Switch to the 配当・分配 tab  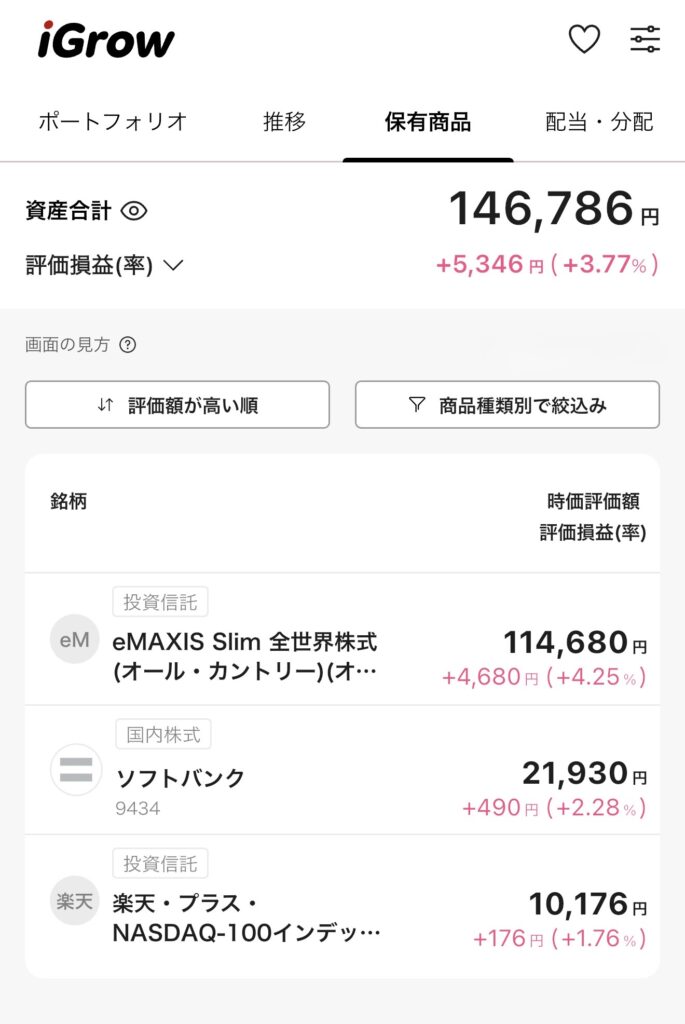coord(599,121)
